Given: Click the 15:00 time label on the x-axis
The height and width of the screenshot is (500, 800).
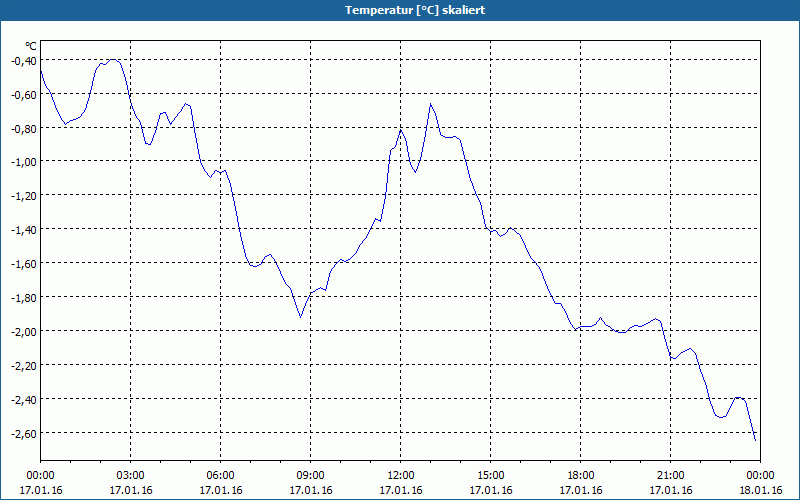Looking at the screenshot, I should [490, 475].
